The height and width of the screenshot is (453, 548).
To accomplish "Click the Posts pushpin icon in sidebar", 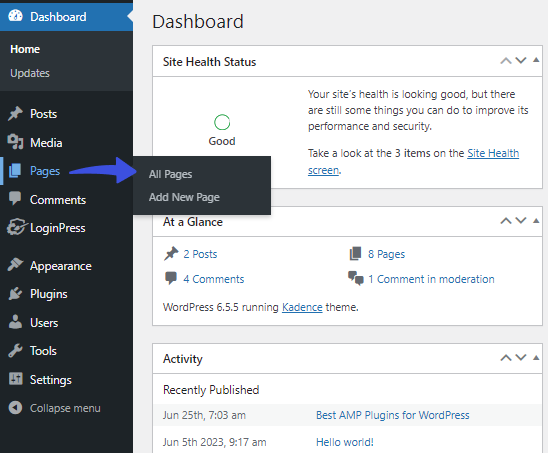I will [x=15, y=114].
